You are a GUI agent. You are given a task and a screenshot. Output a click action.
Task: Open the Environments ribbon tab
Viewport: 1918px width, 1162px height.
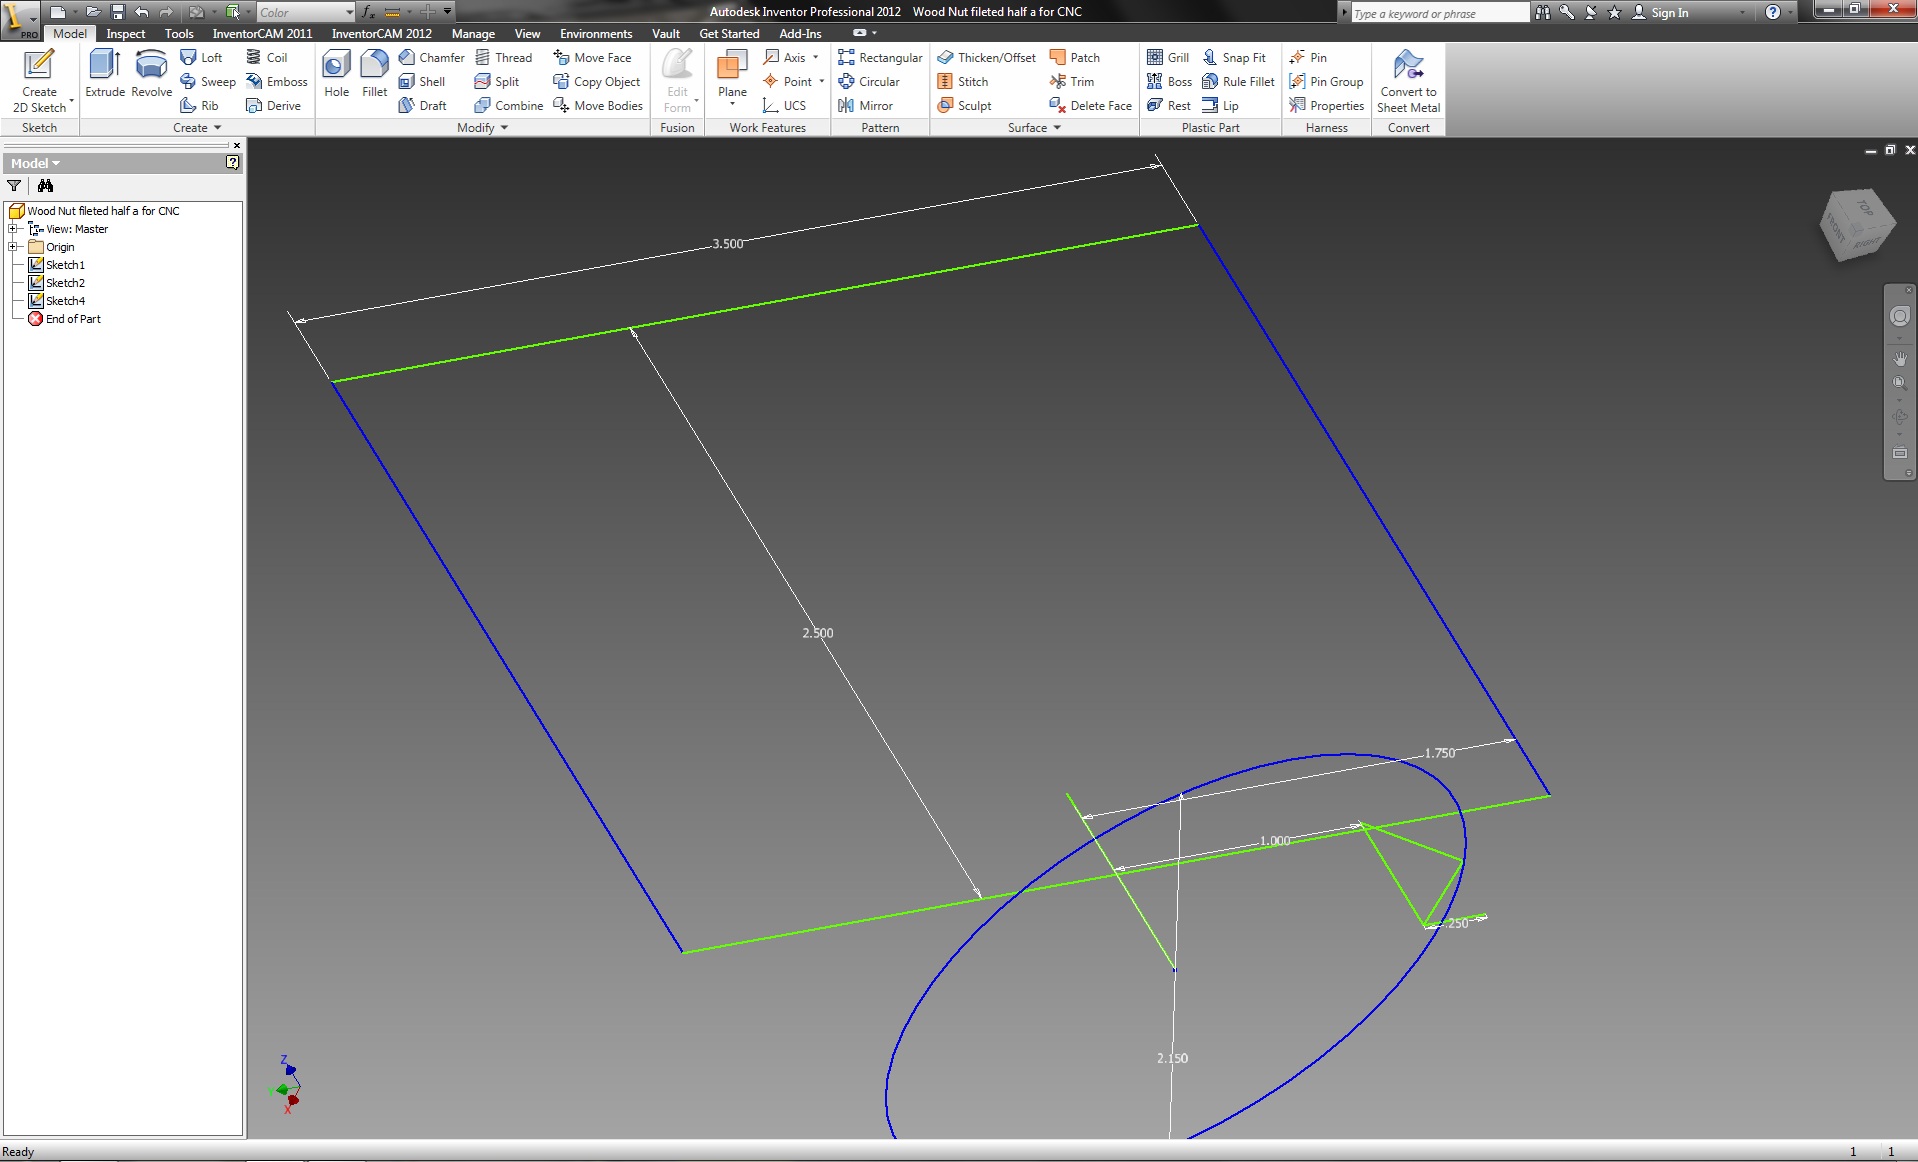click(x=596, y=33)
